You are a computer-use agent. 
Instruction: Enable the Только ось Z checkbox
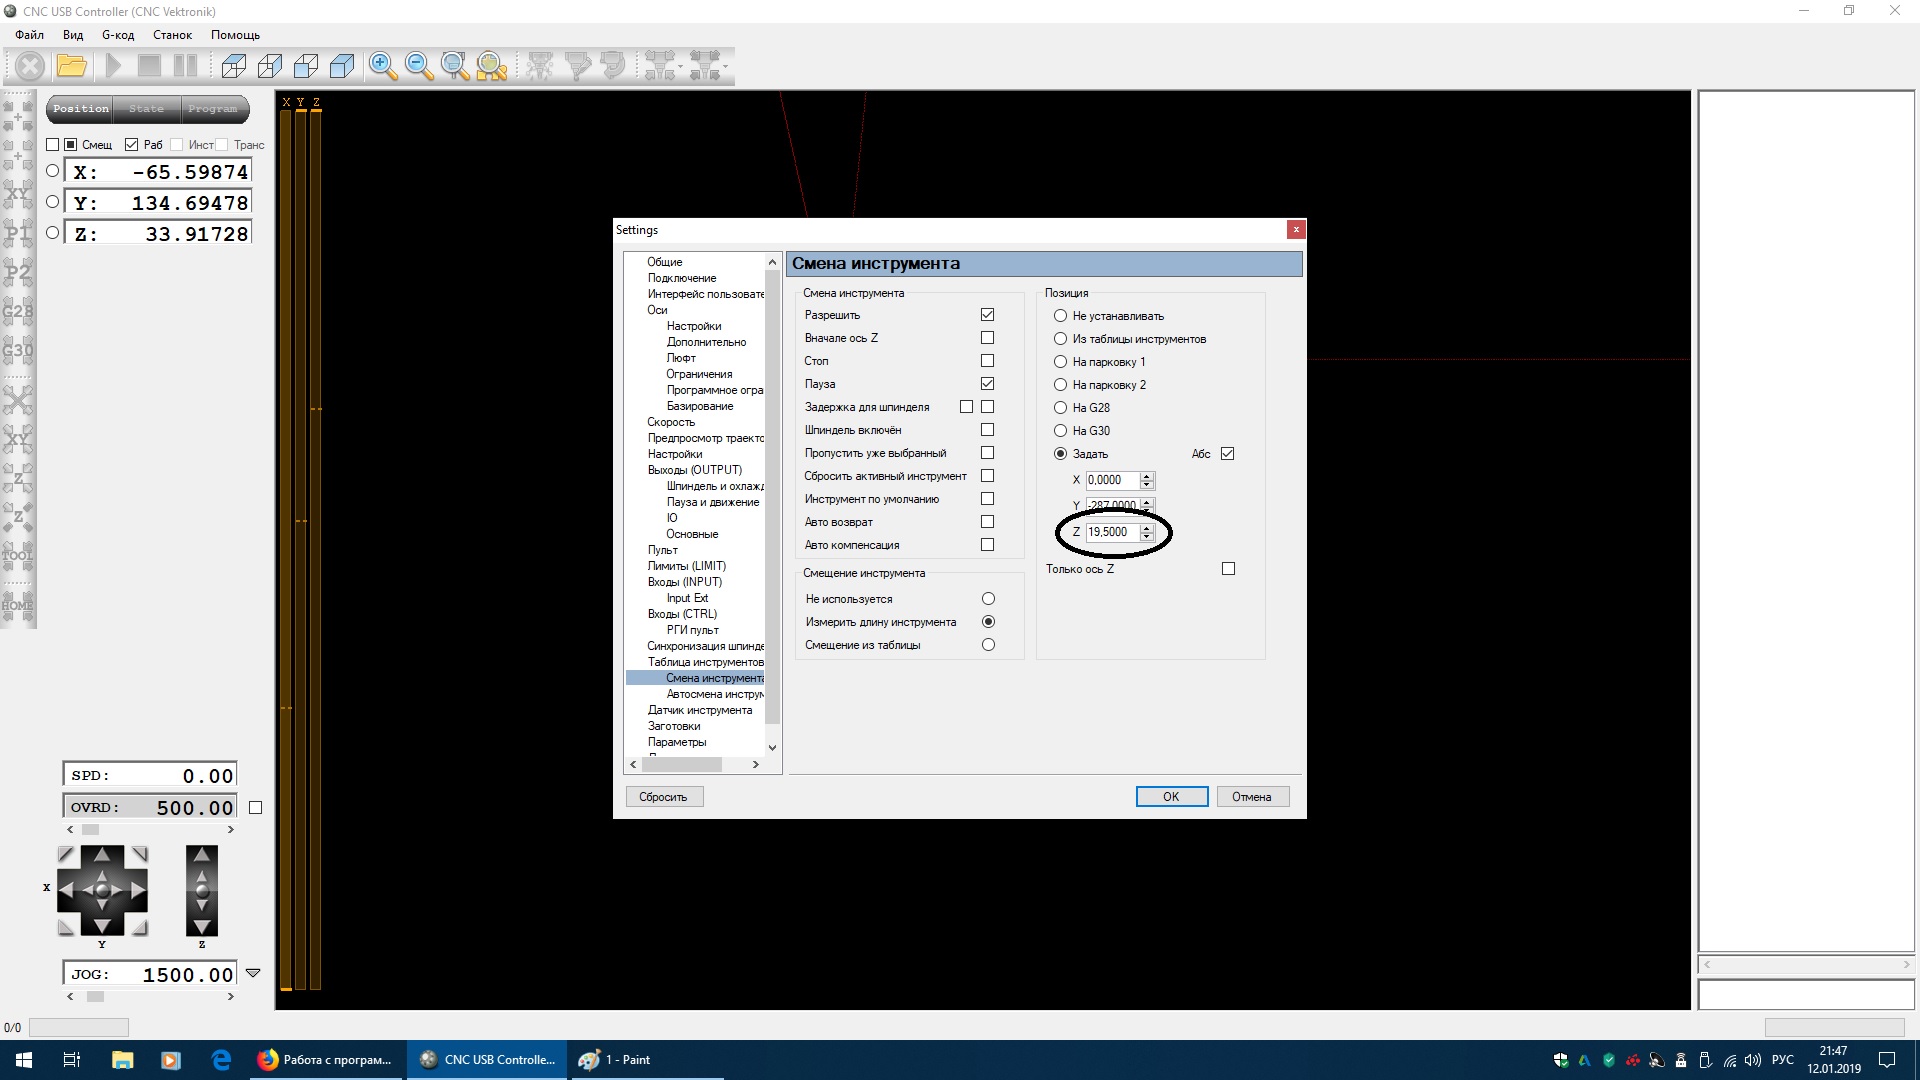pos(1228,569)
